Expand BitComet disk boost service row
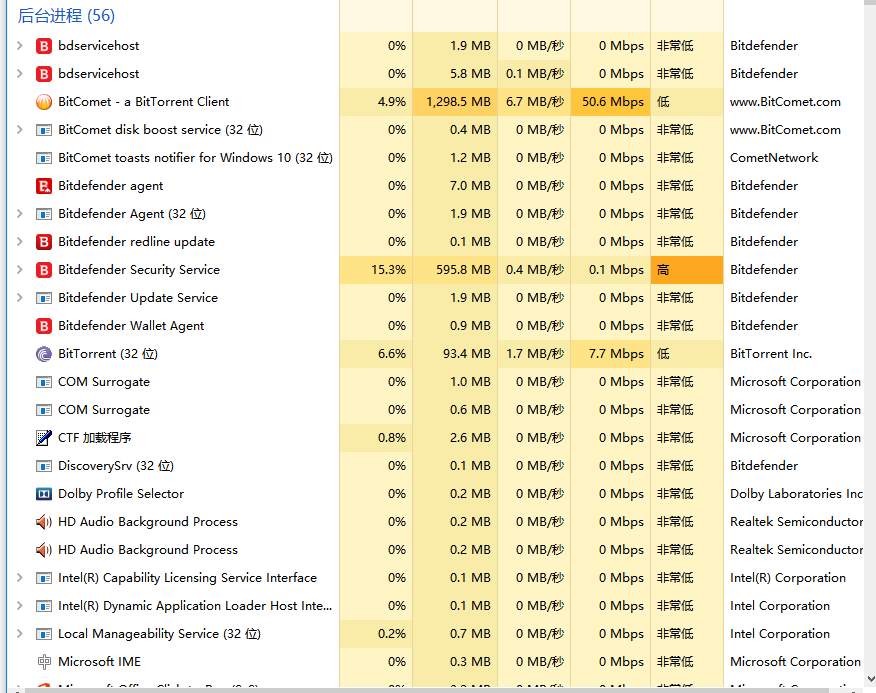The width and height of the screenshot is (876, 693). pyautogui.click(x=20, y=130)
